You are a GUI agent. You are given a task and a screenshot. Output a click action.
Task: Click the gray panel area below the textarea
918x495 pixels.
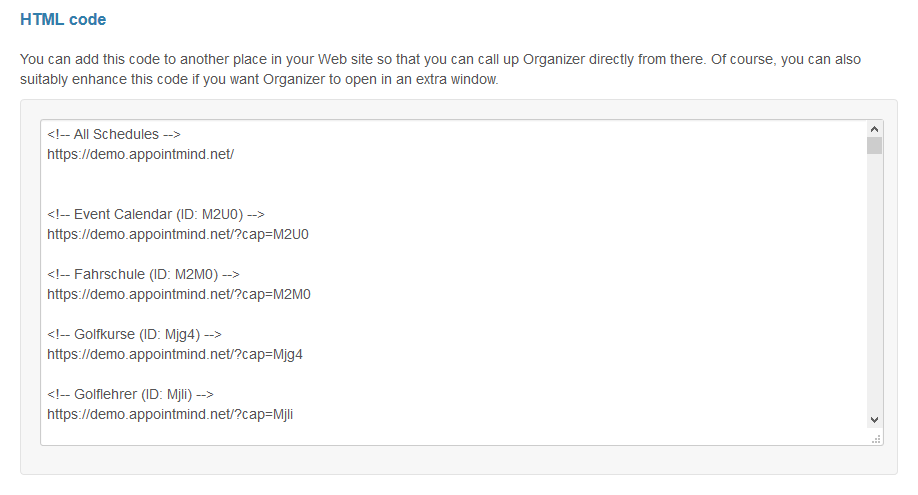click(458, 460)
